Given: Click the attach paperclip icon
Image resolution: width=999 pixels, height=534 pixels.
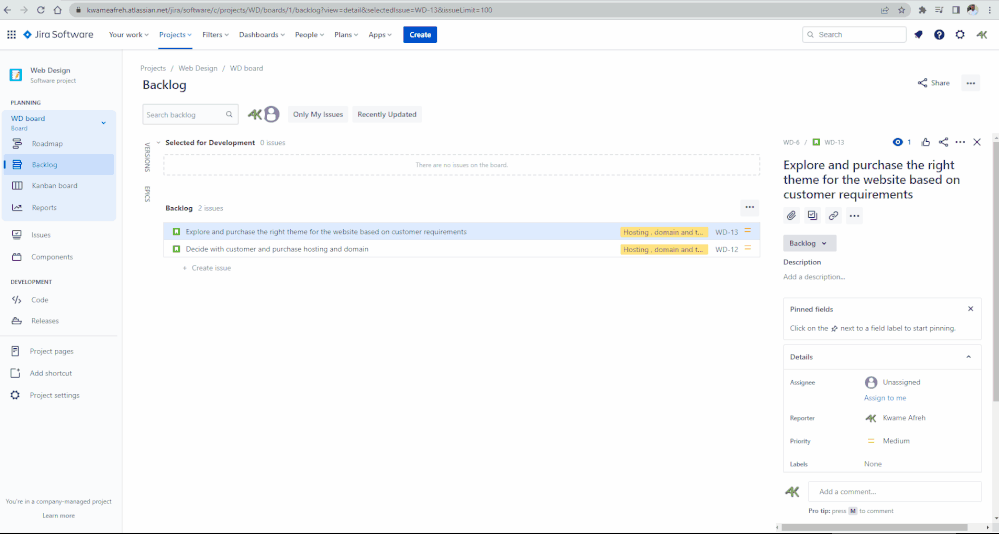Looking at the screenshot, I should point(791,215).
